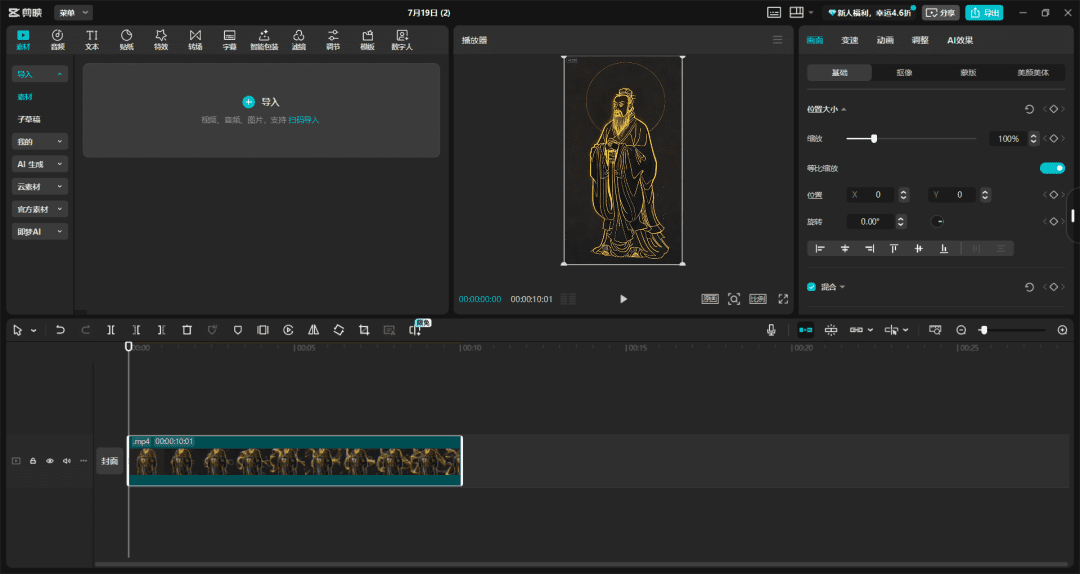The height and width of the screenshot is (574, 1080).
Task: Open the 文本 text panel
Action: (x=92, y=40)
